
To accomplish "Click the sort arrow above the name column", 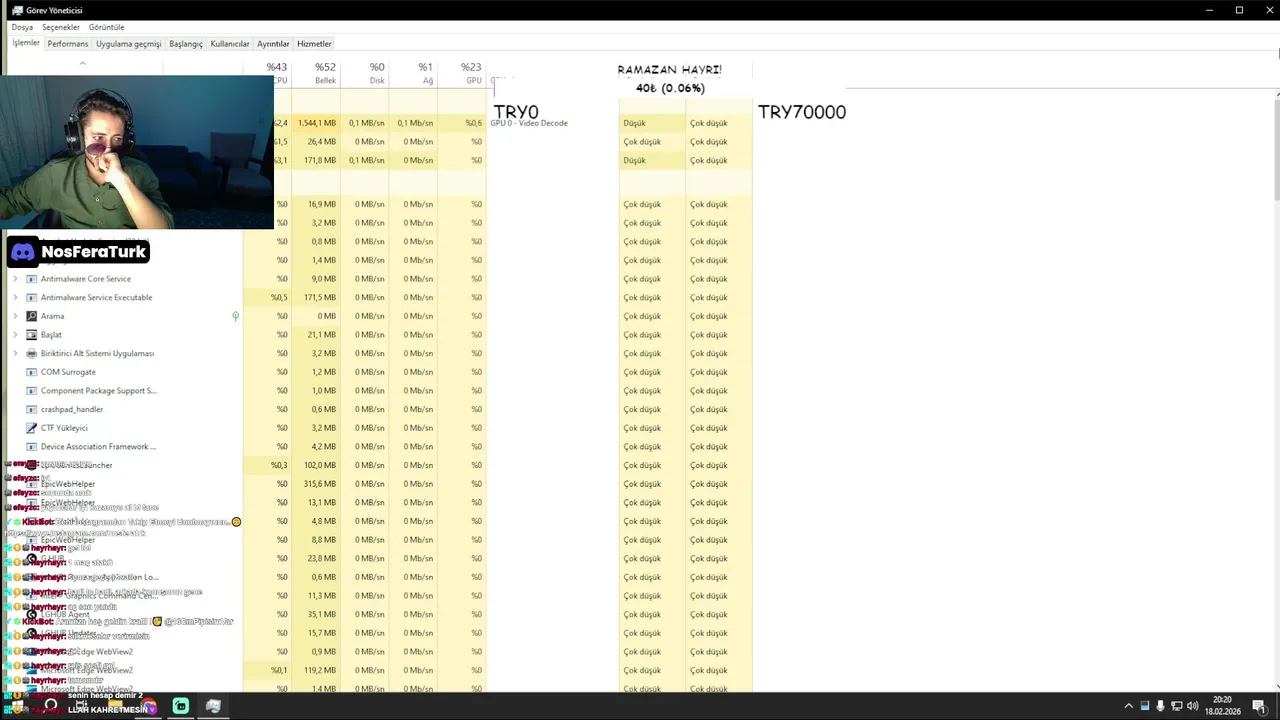I will (82, 63).
